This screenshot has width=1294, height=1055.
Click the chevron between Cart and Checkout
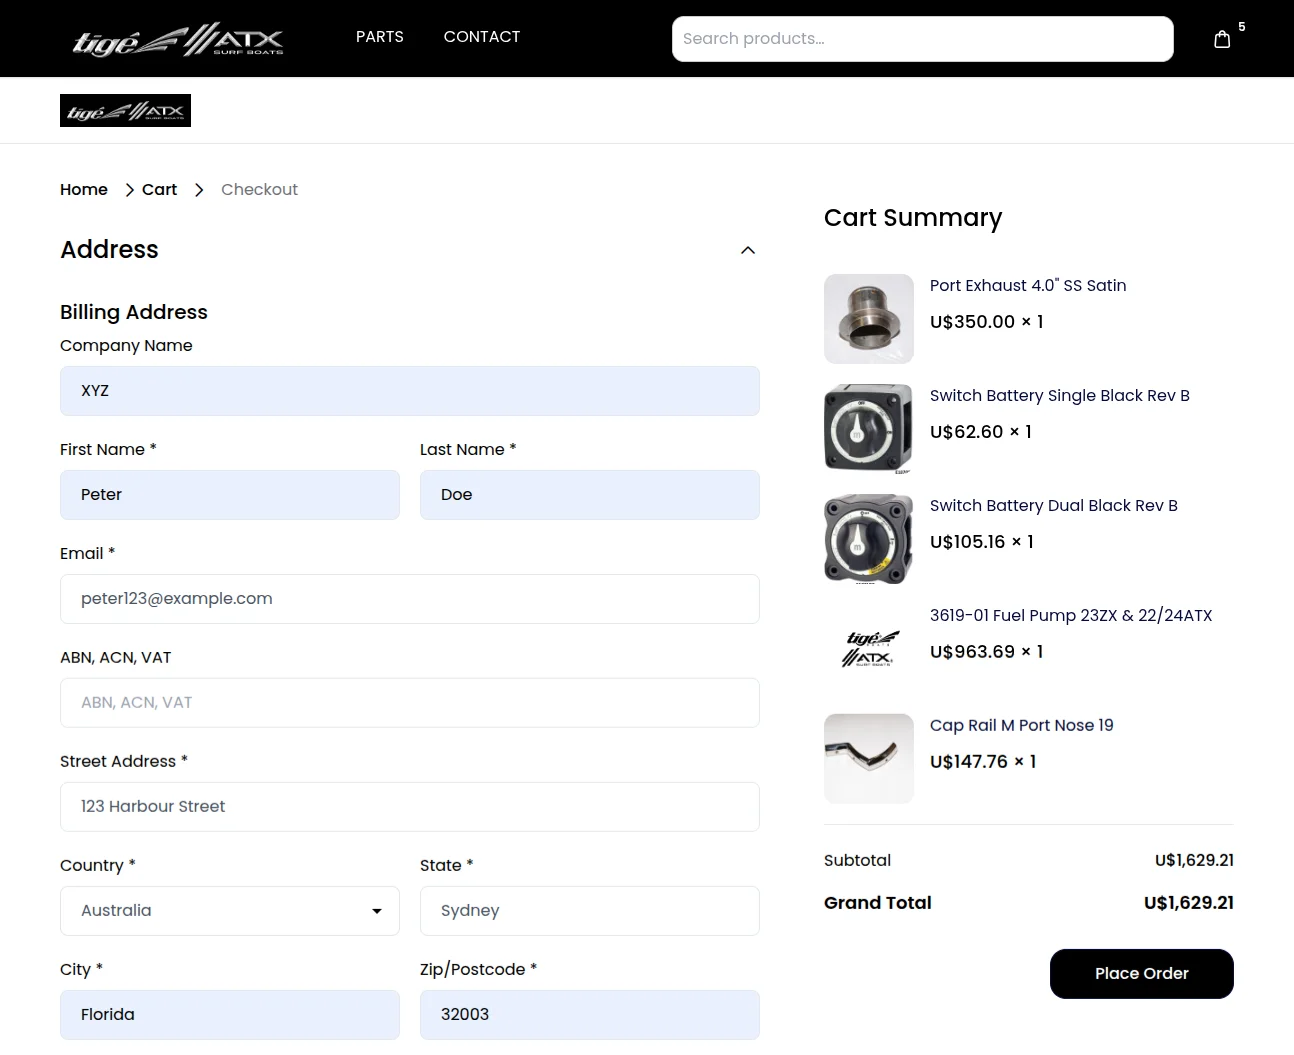pos(199,189)
